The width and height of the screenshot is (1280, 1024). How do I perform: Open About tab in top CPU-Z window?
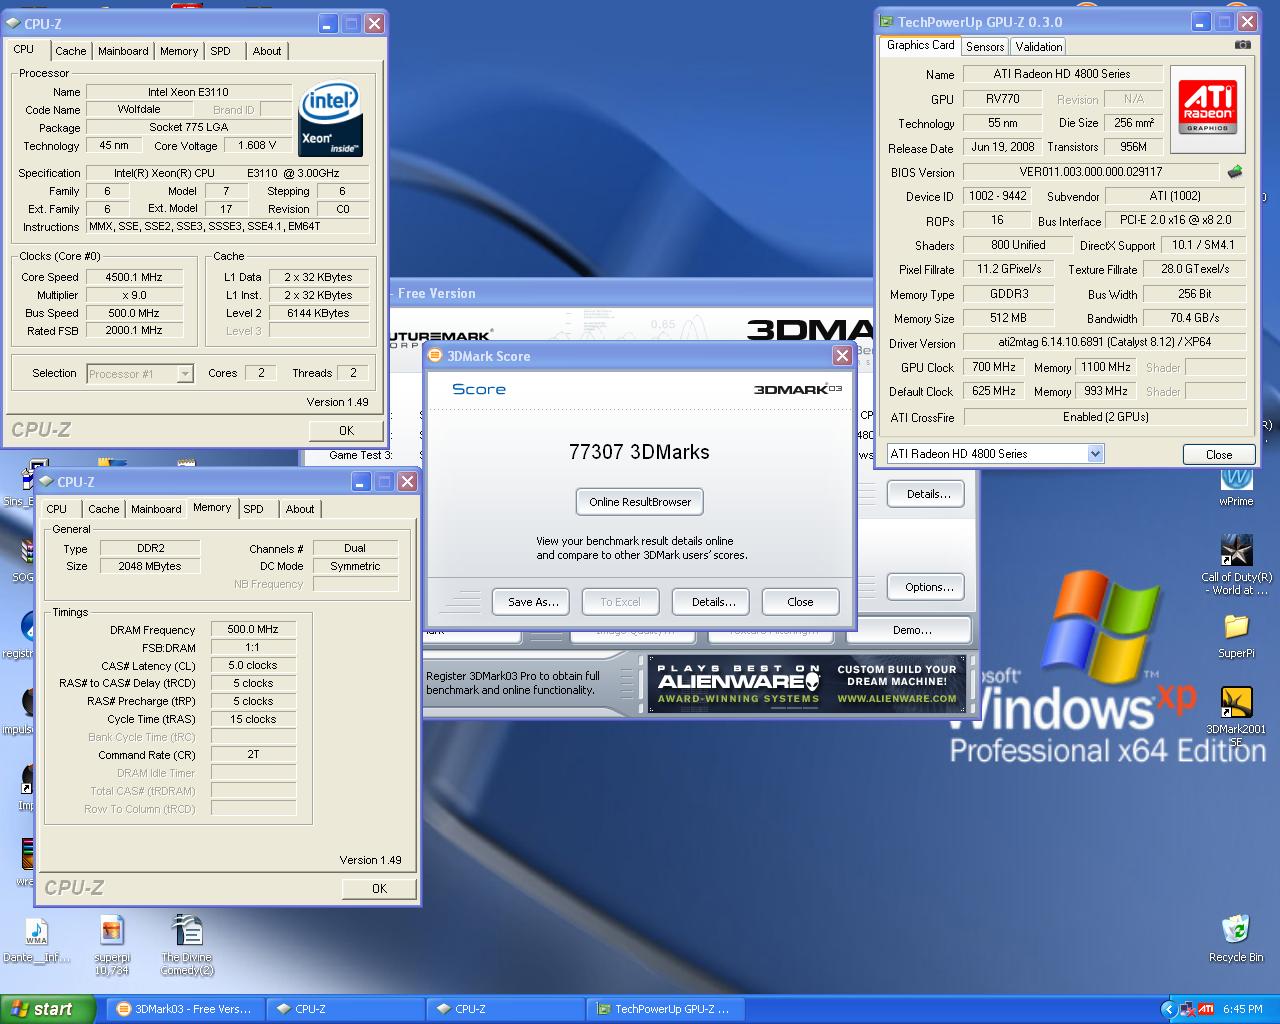pyautogui.click(x=267, y=51)
